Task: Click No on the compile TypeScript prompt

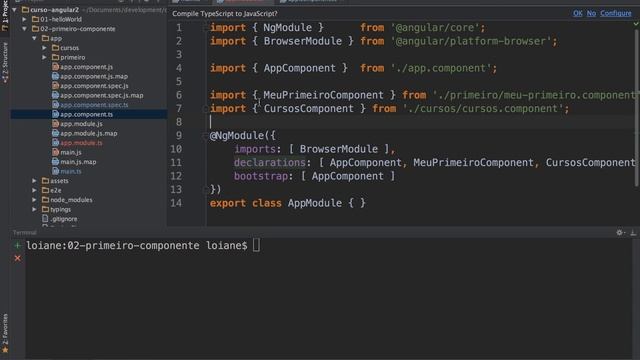Action: (x=591, y=13)
